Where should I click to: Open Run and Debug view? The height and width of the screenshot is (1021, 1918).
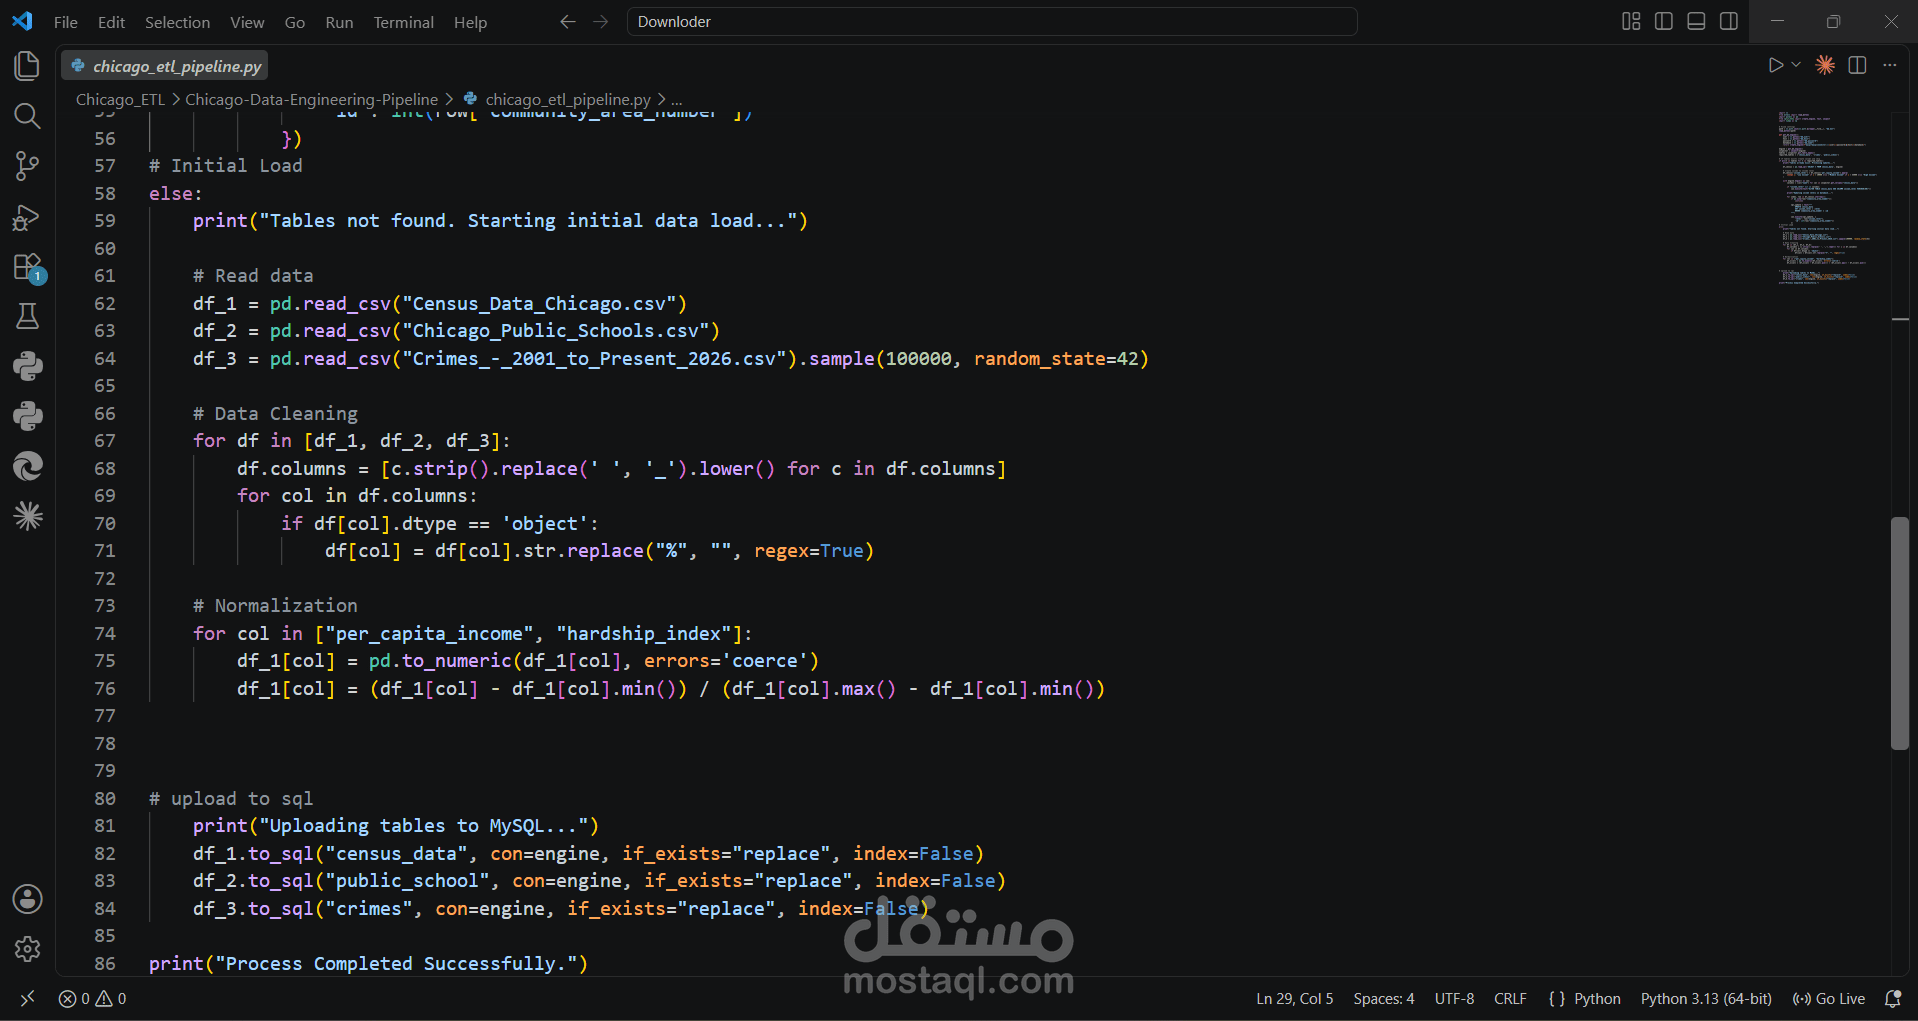click(x=27, y=217)
